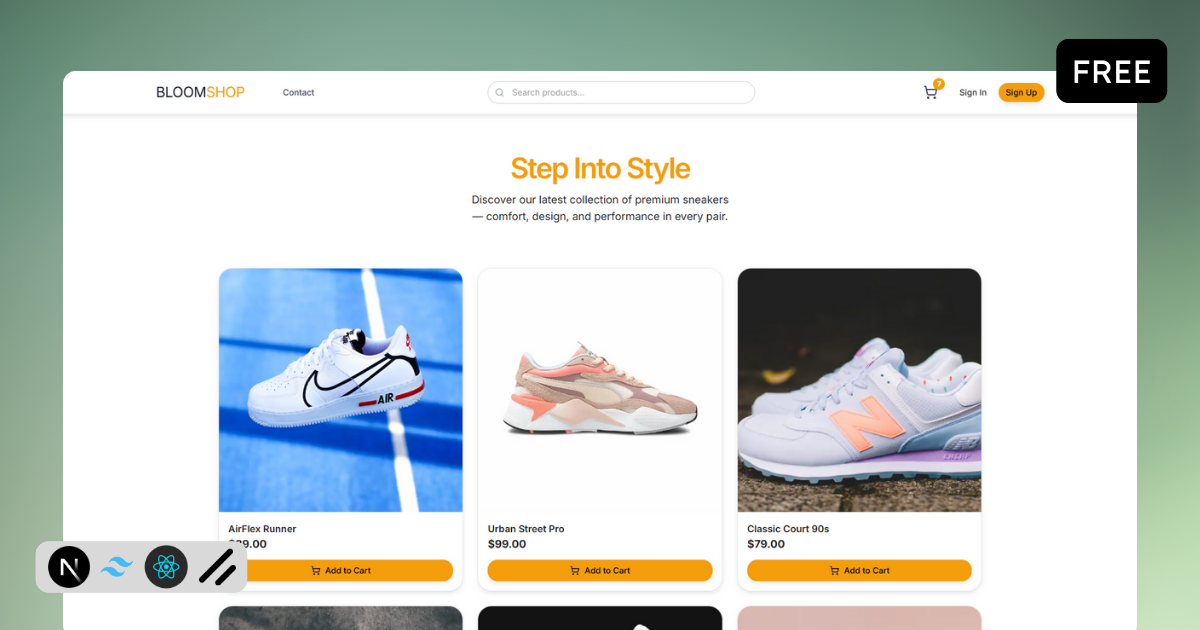Screen dimensions: 1200x630
Task: Select the Urban Street Pro product title
Action: tap(527, 528)
